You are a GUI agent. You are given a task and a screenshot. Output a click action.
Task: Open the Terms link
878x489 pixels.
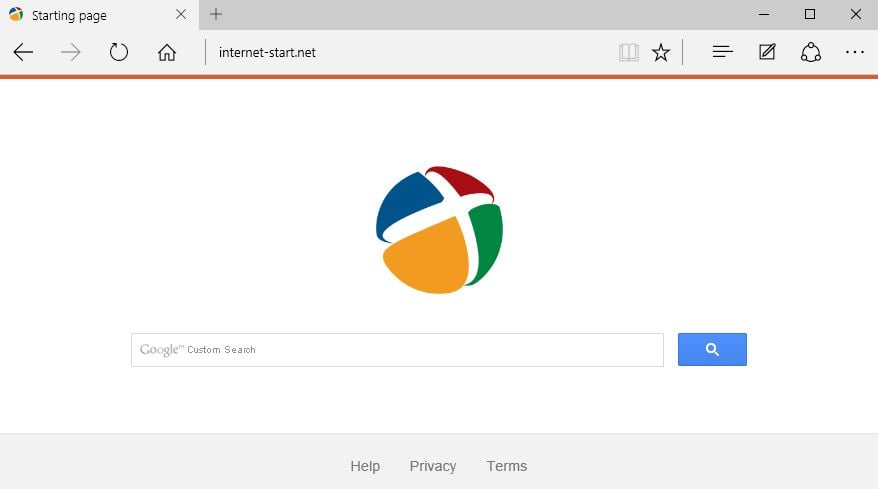click(507, 466)
